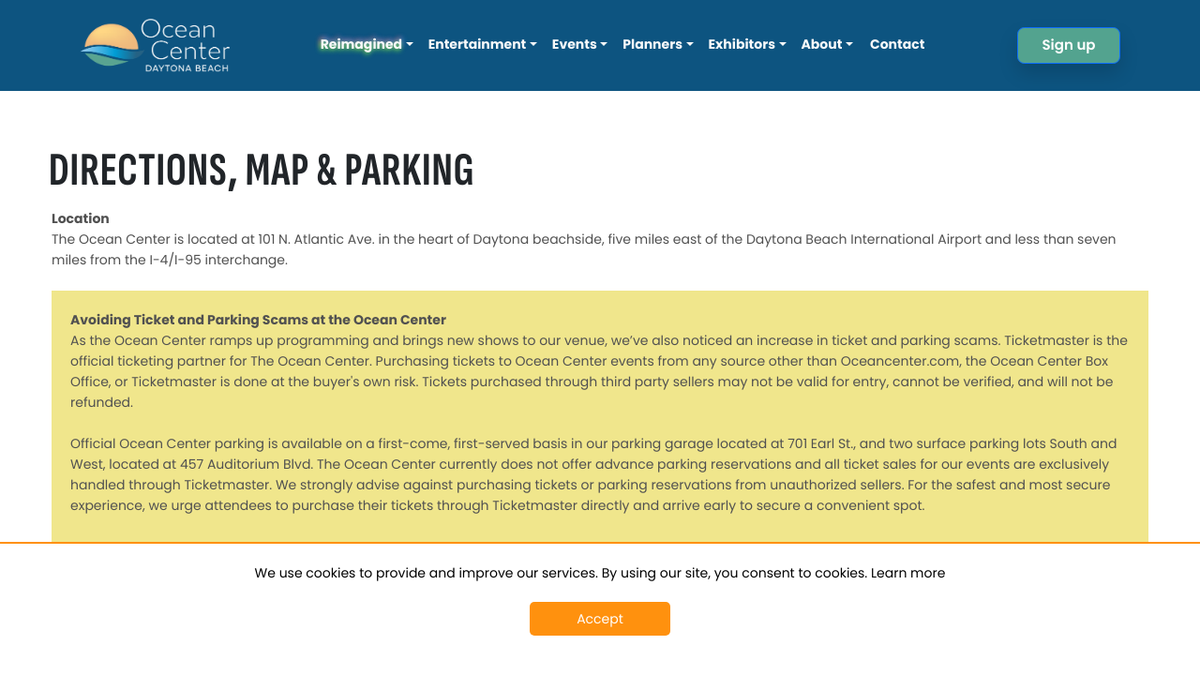Open the Reimagined dropdown menu
Viewport: 1200px width, 675px height.
pyautogui.click(x=366, y=44)
